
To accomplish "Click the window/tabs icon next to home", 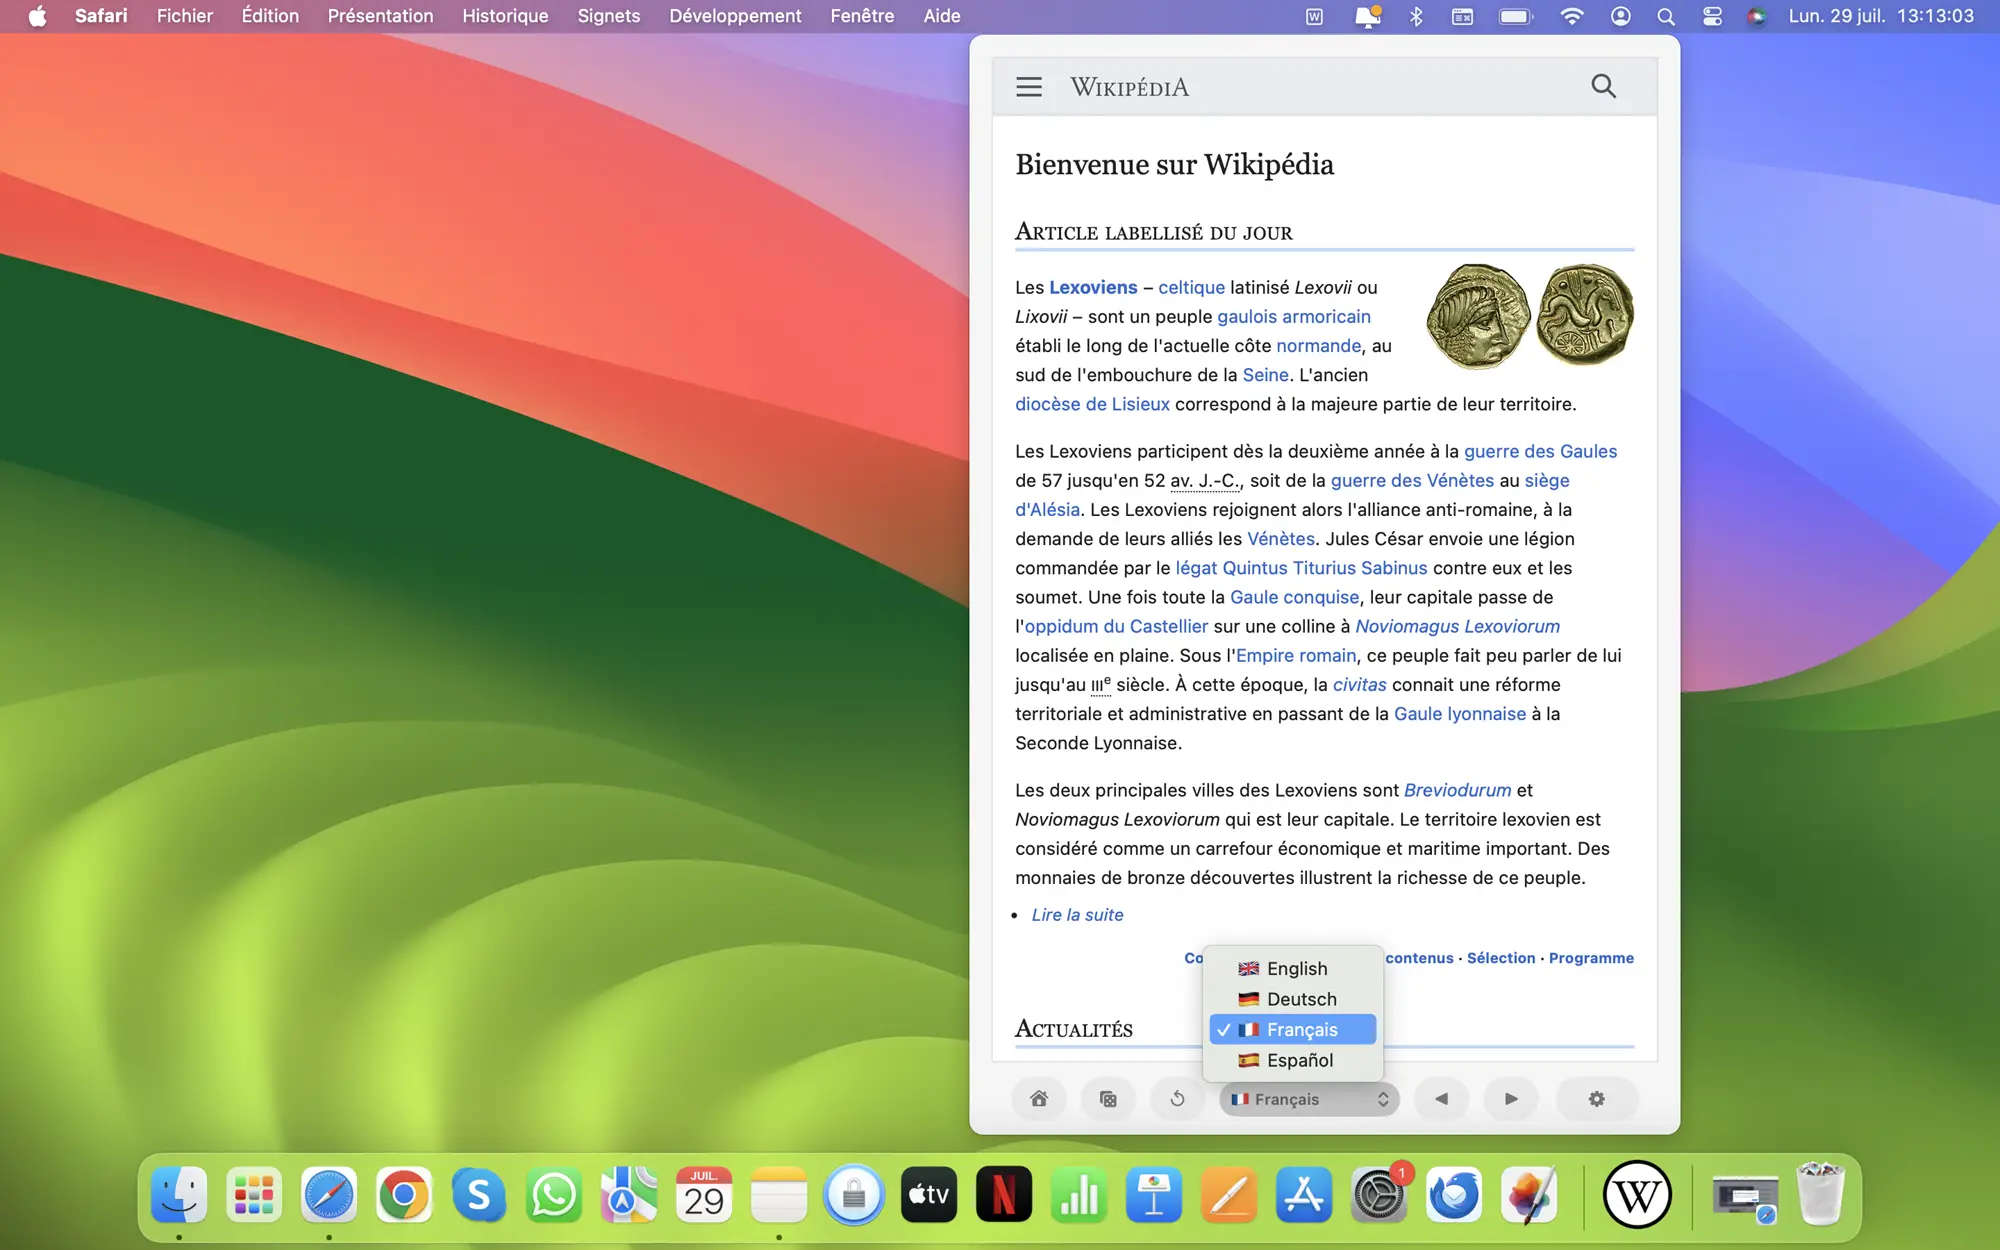I will click(x=1108, y=1099).
